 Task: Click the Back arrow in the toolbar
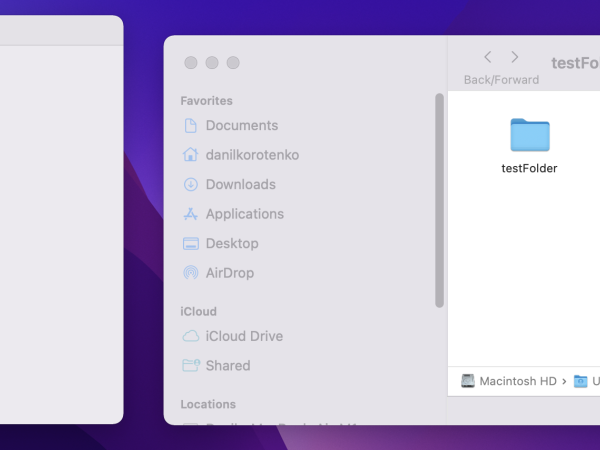tap(488, 58)
